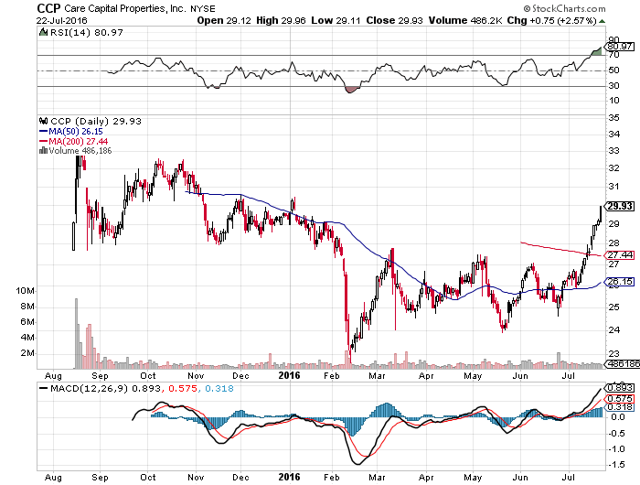This screenshot has height=485, width=640.
Task: Click the Jul label under the MACD panel
Action: click(568, 477)
